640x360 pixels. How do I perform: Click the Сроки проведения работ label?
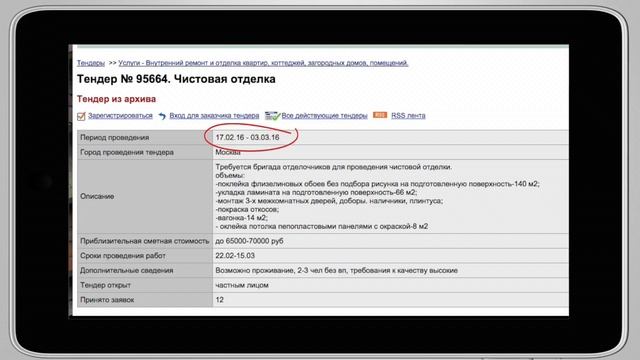123,256
